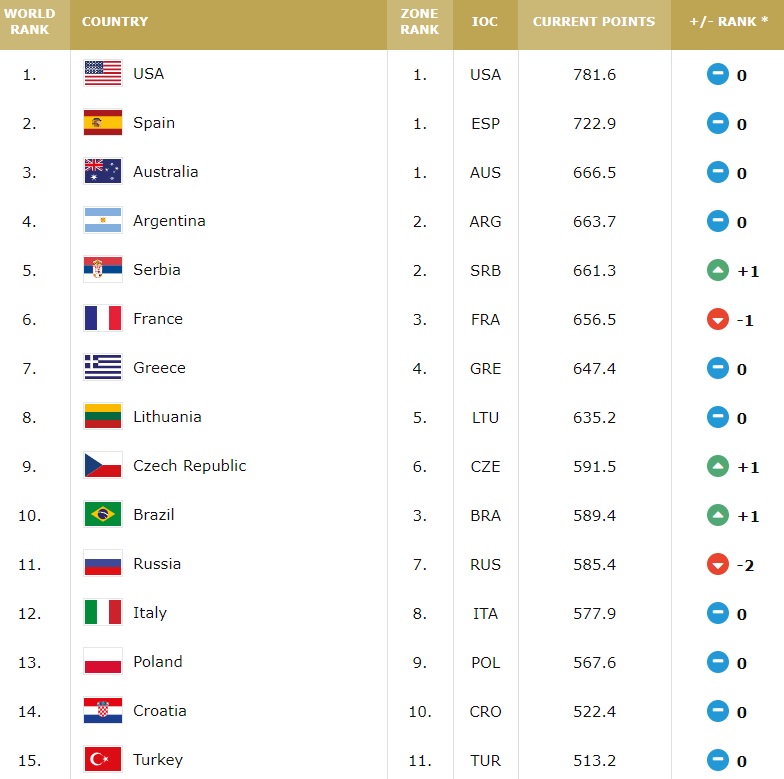
Task: Click the Brazil flag icon
Action: tap(103, 515)
